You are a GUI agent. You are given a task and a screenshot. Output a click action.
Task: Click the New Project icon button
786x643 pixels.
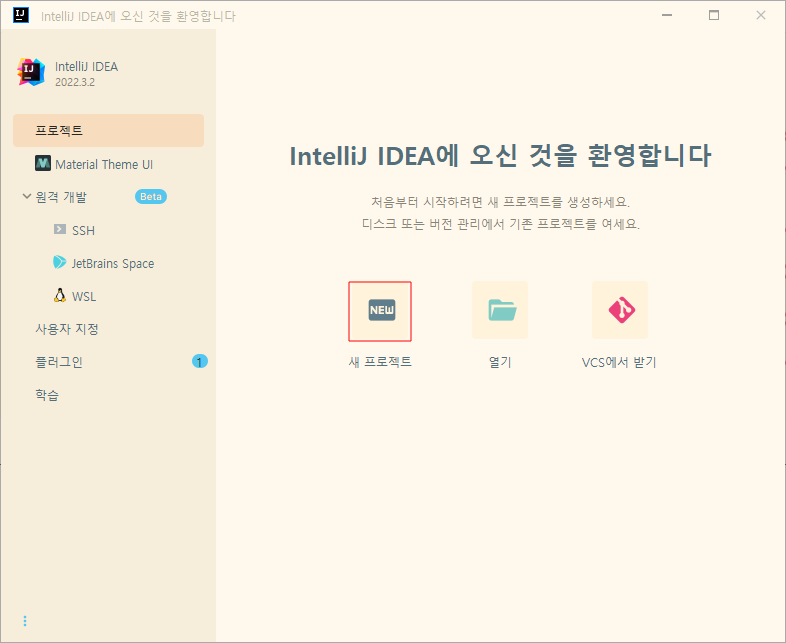380,311
